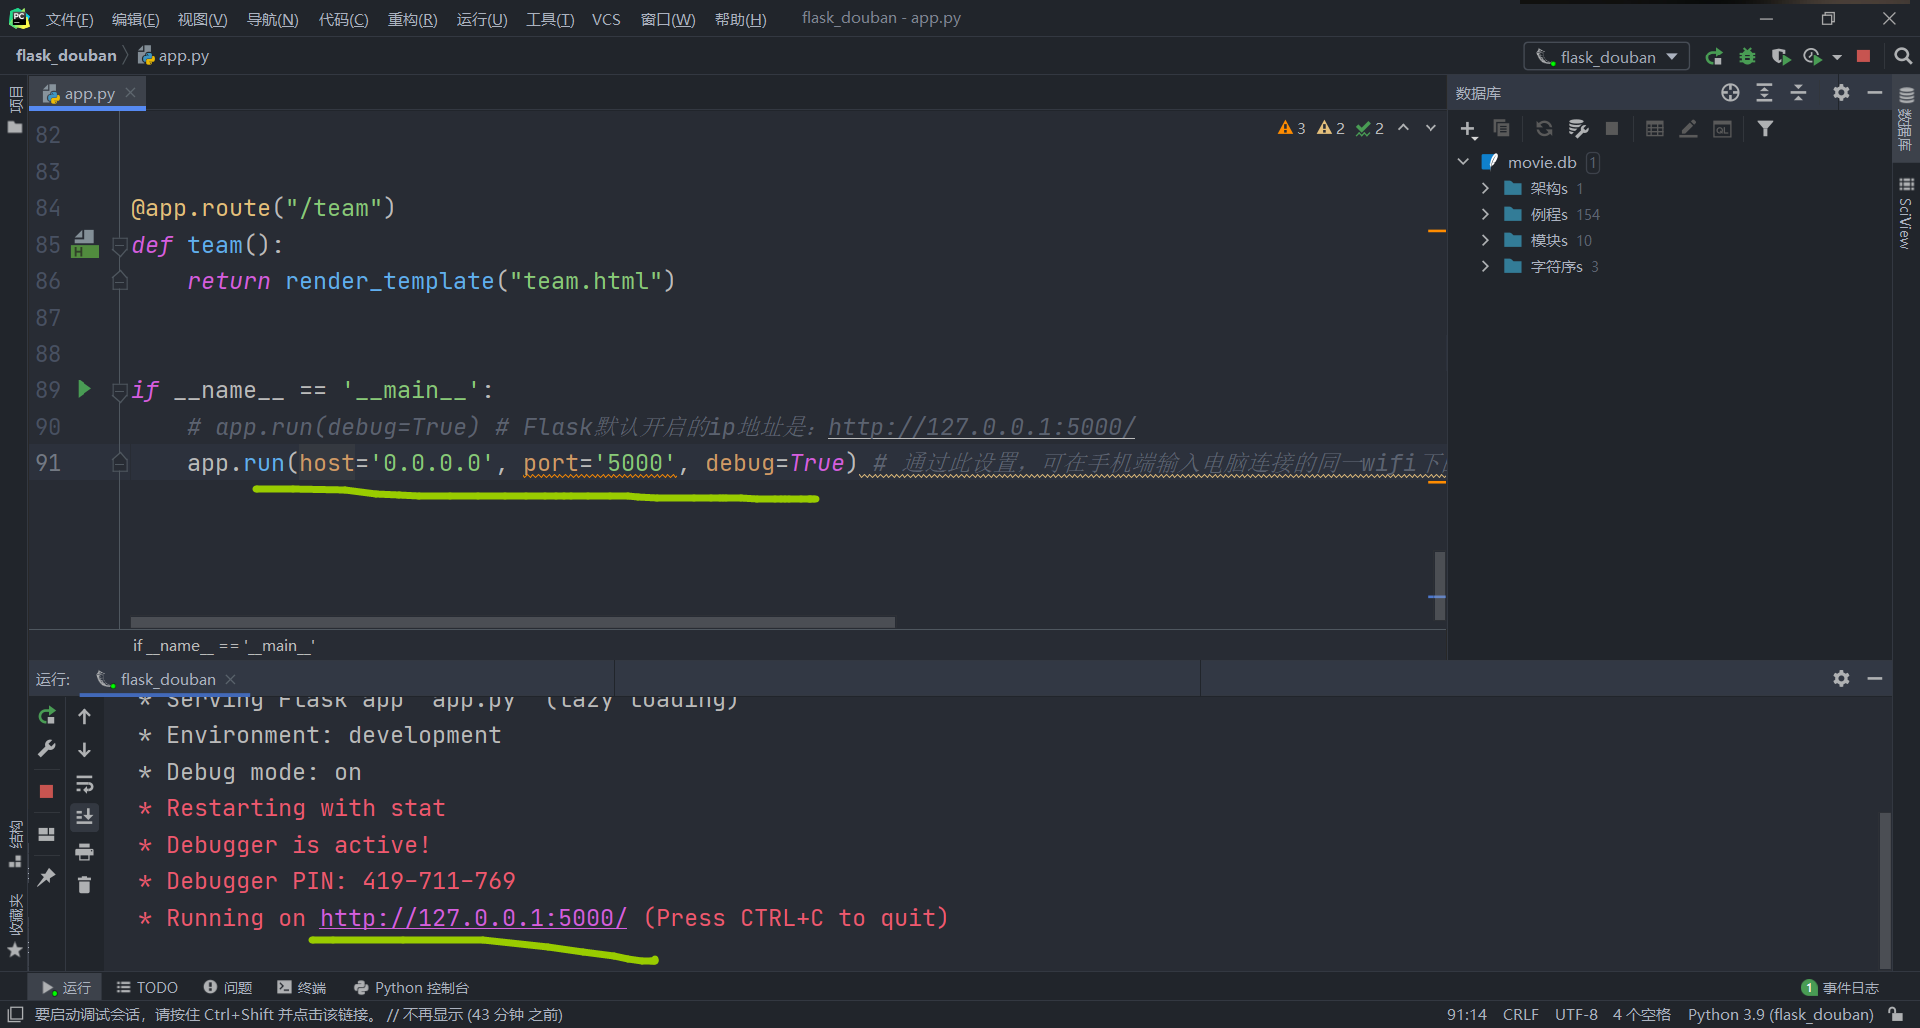Image resolution: width=1920 pixels, height=1028 pixels.
Task: Switch to the 终端 terminal tab
Action: (302, 987)
